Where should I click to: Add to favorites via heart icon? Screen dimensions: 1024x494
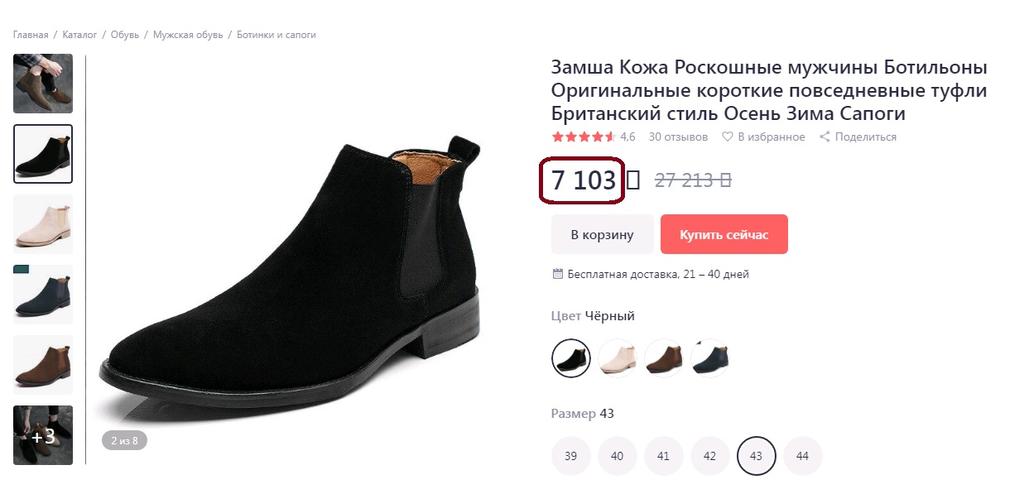(728, 137)
